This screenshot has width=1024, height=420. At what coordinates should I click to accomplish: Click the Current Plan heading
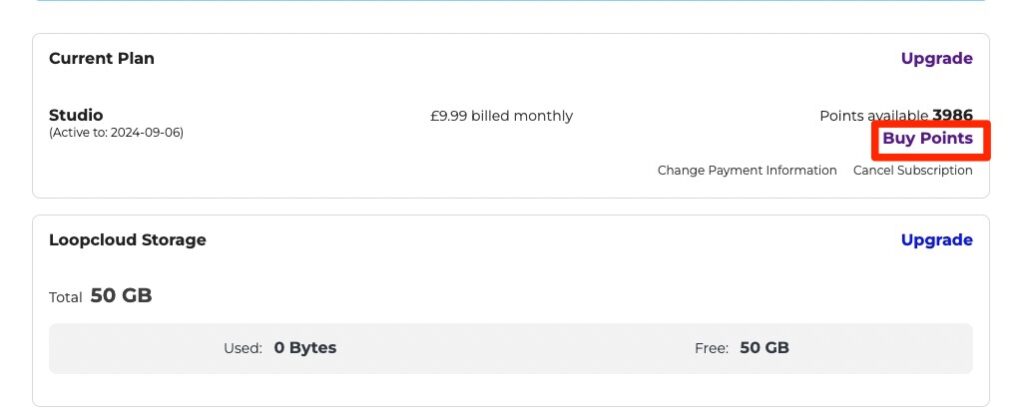pyautogui.click(x=102, y=58)
